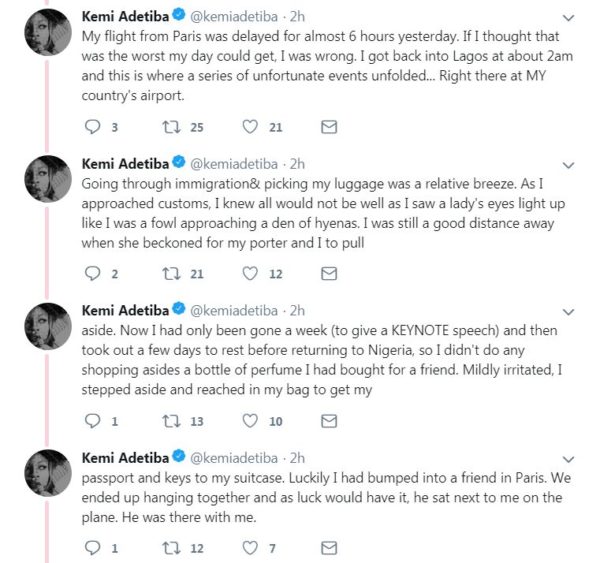Retweet the tweet with 21 retweets

[x=171, y=274]
